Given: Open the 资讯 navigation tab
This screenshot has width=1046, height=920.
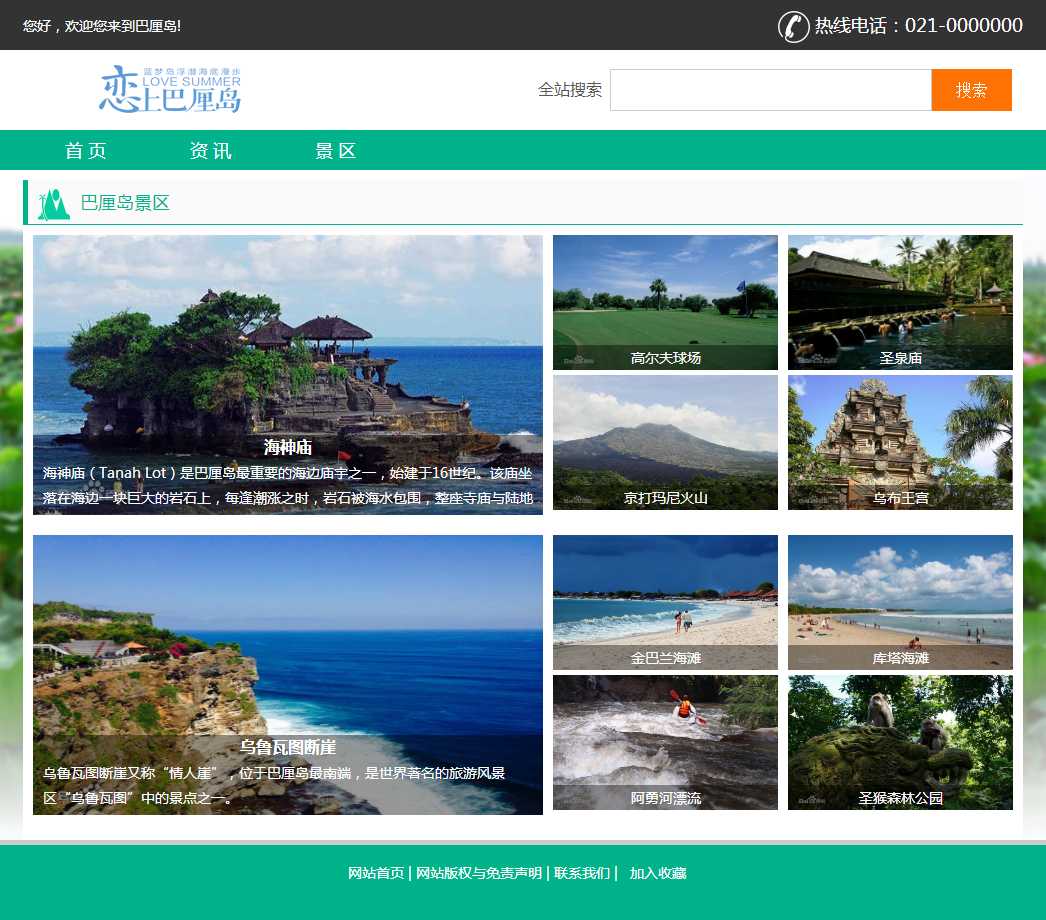Looking at the screenshot, I should coord(211,151).
